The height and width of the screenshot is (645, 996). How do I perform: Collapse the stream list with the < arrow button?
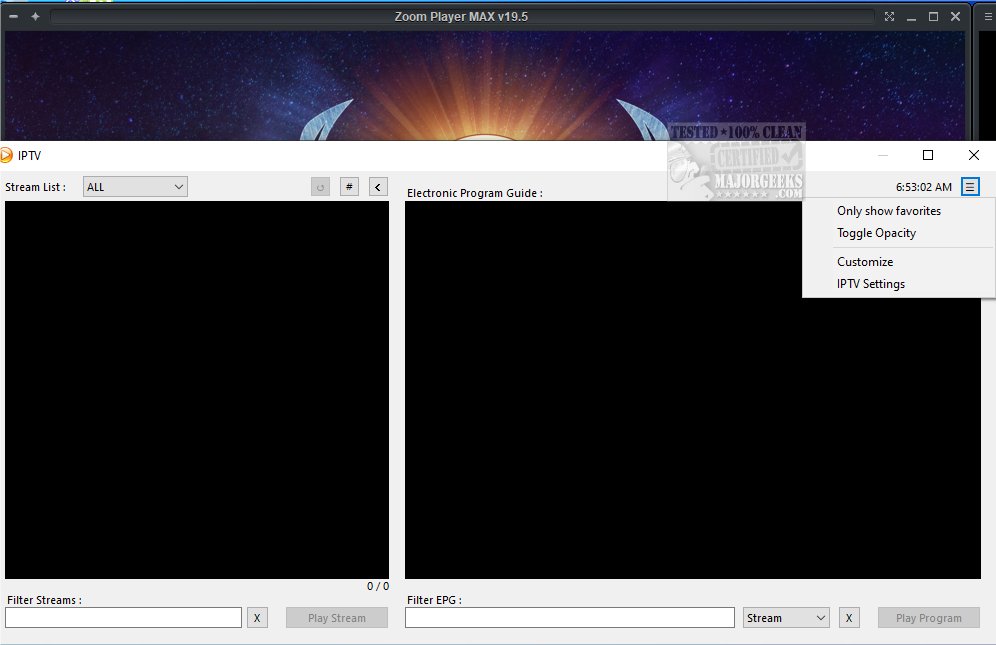(x=378, y=187)
